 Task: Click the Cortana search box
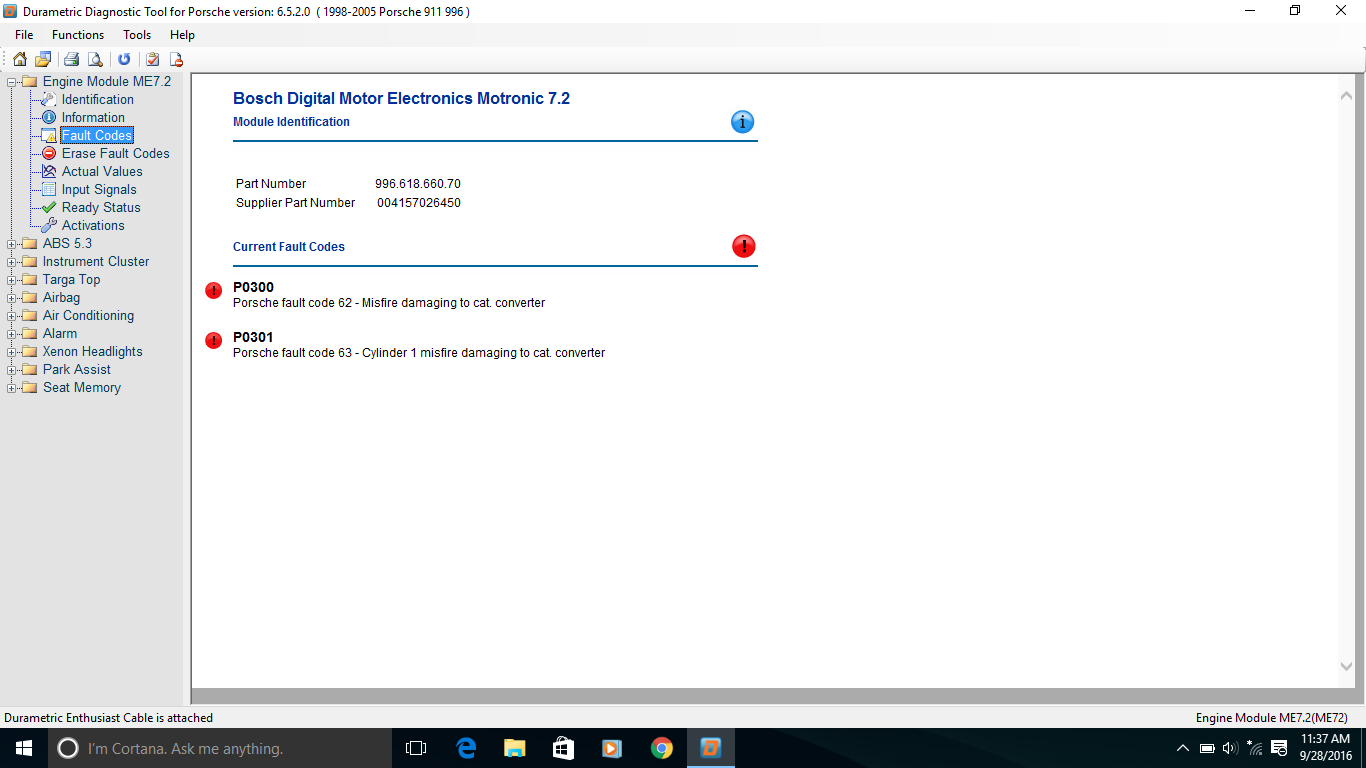point(220,748)
